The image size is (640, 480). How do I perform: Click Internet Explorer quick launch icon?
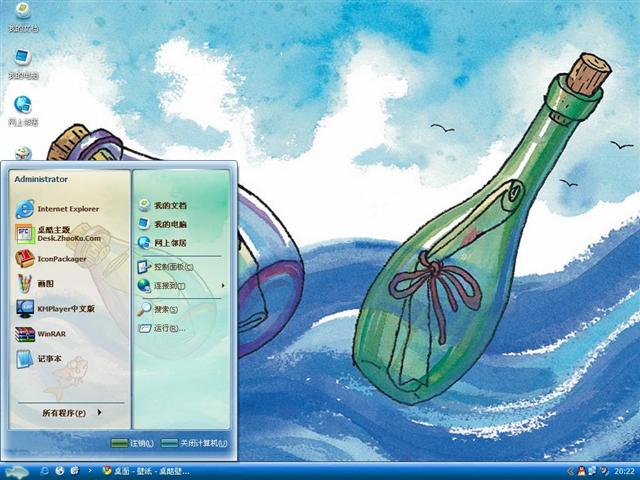click(44, 471)
